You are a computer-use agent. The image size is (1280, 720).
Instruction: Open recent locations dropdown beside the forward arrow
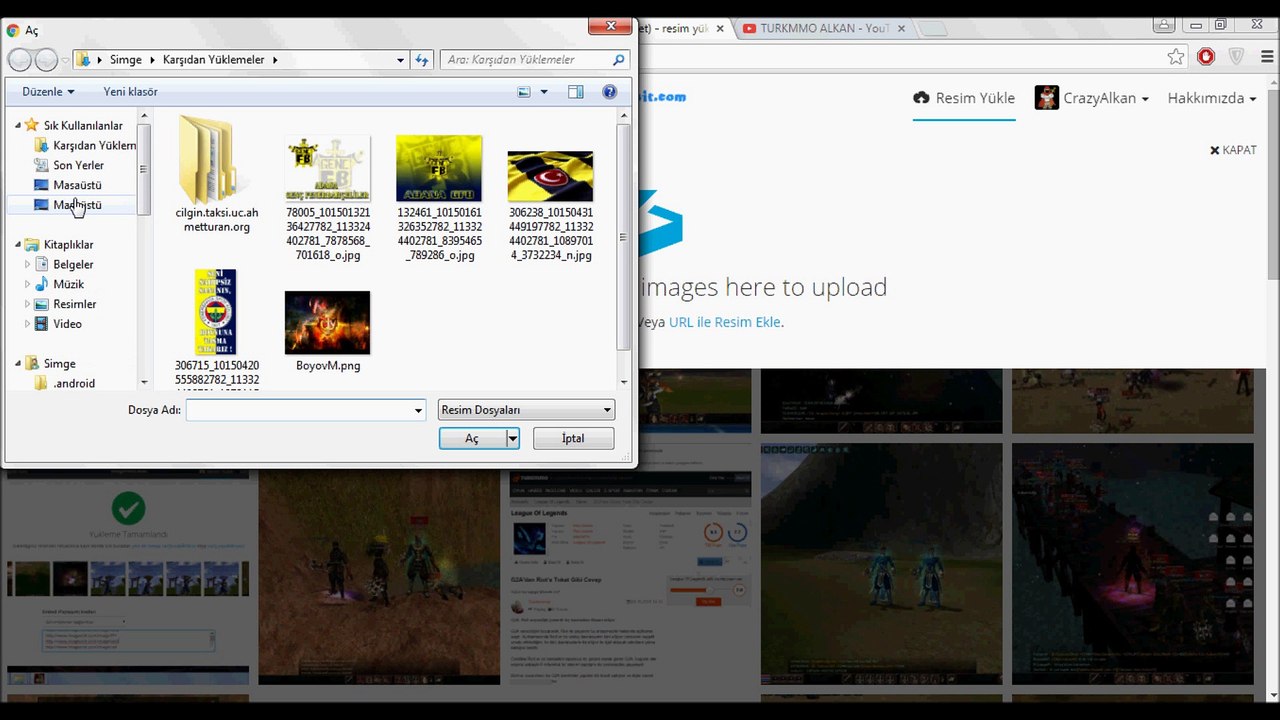coord(65,60)
